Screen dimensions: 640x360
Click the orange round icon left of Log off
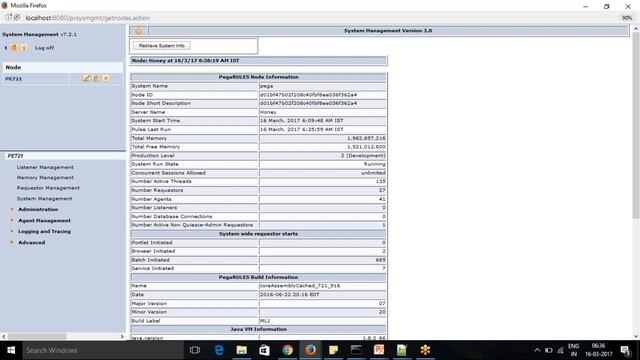[x=14, y=48]
